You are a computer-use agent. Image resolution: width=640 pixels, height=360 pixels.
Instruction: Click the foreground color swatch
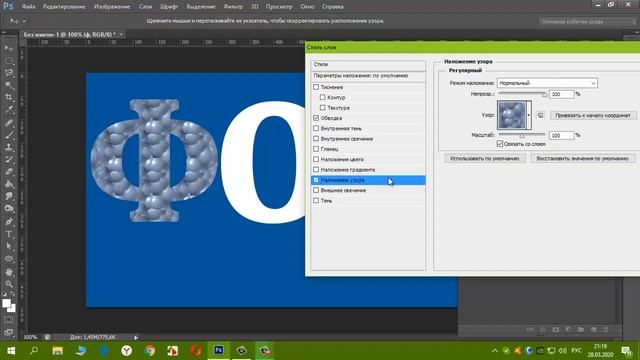pos(6,303)
